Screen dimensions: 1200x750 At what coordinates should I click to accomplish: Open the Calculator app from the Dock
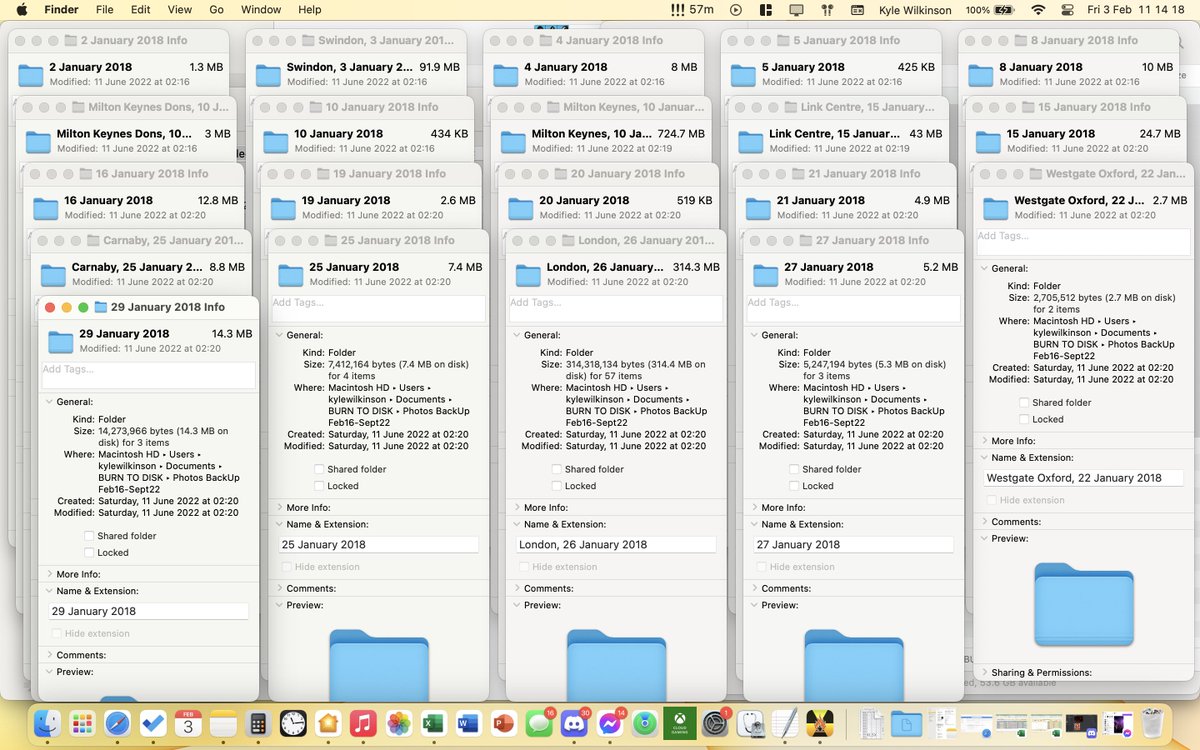coord(258,722)
